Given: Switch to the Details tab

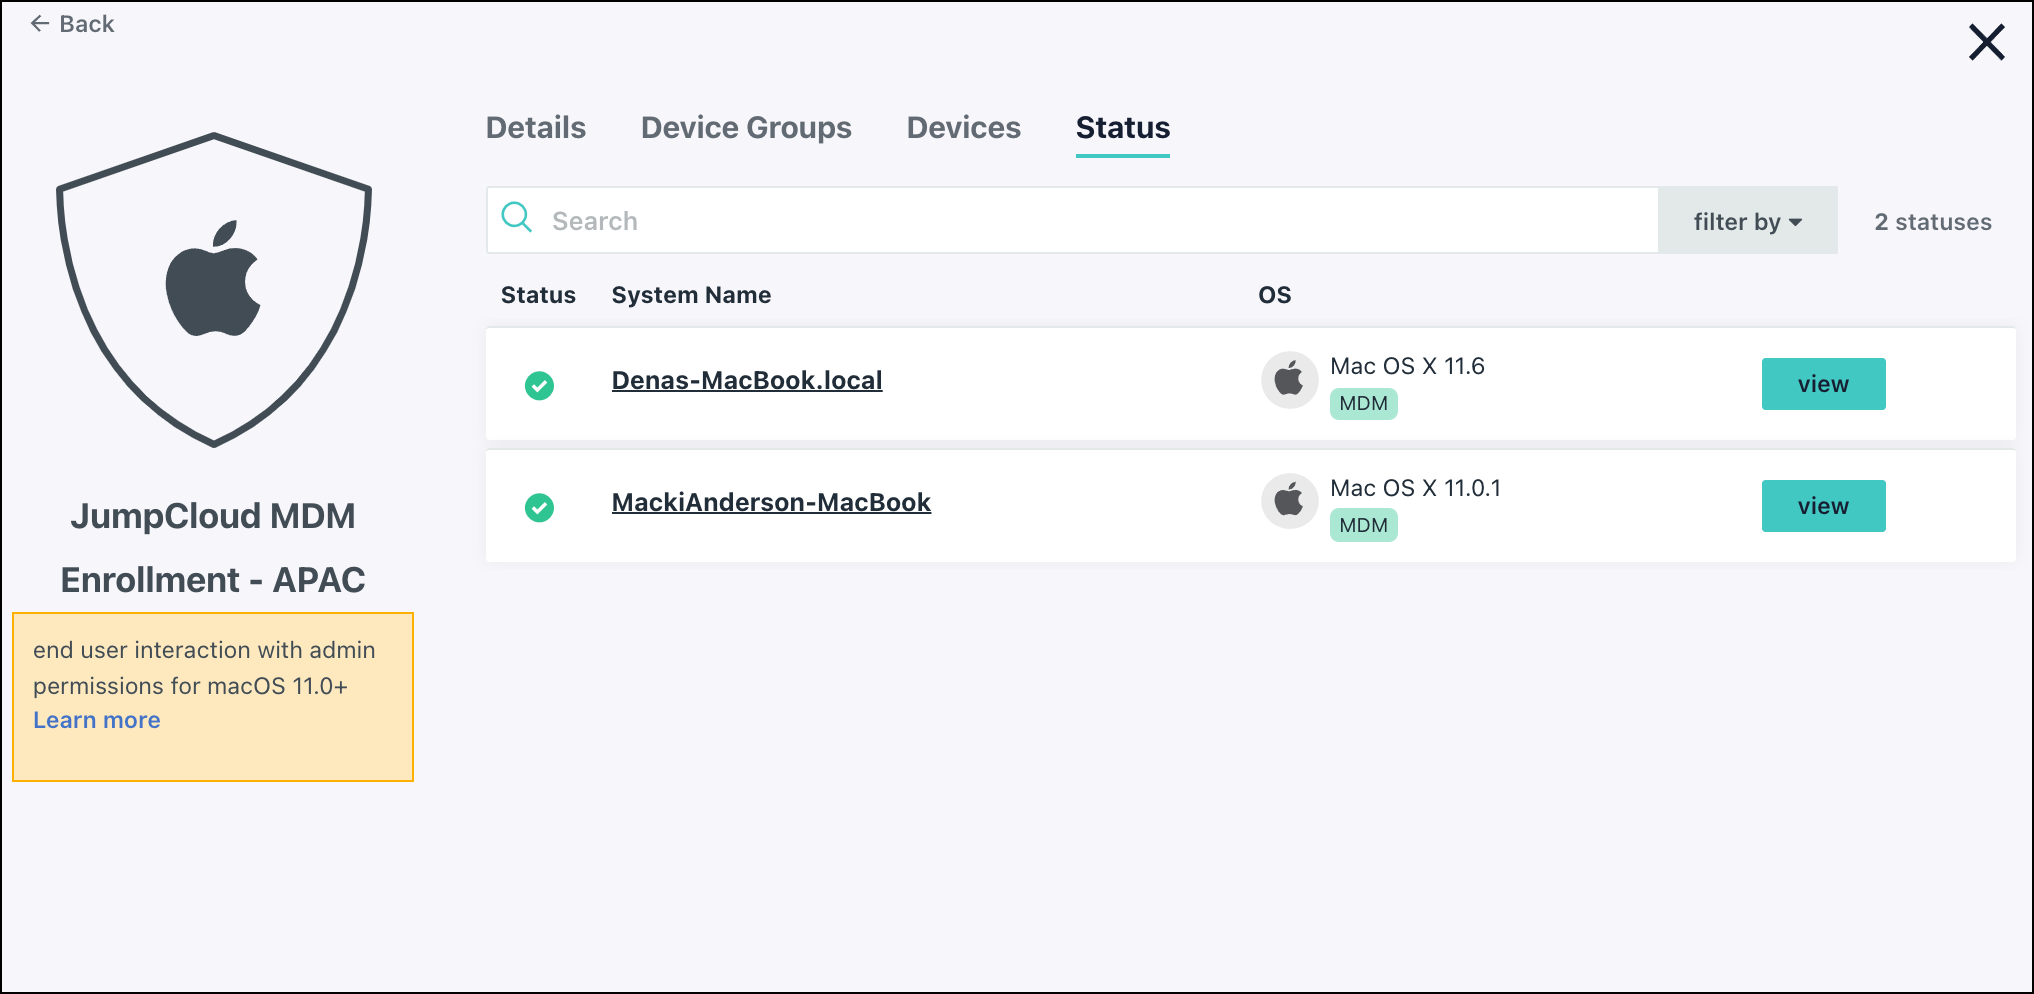Looking at the screenshot, I should pos(535,128).
